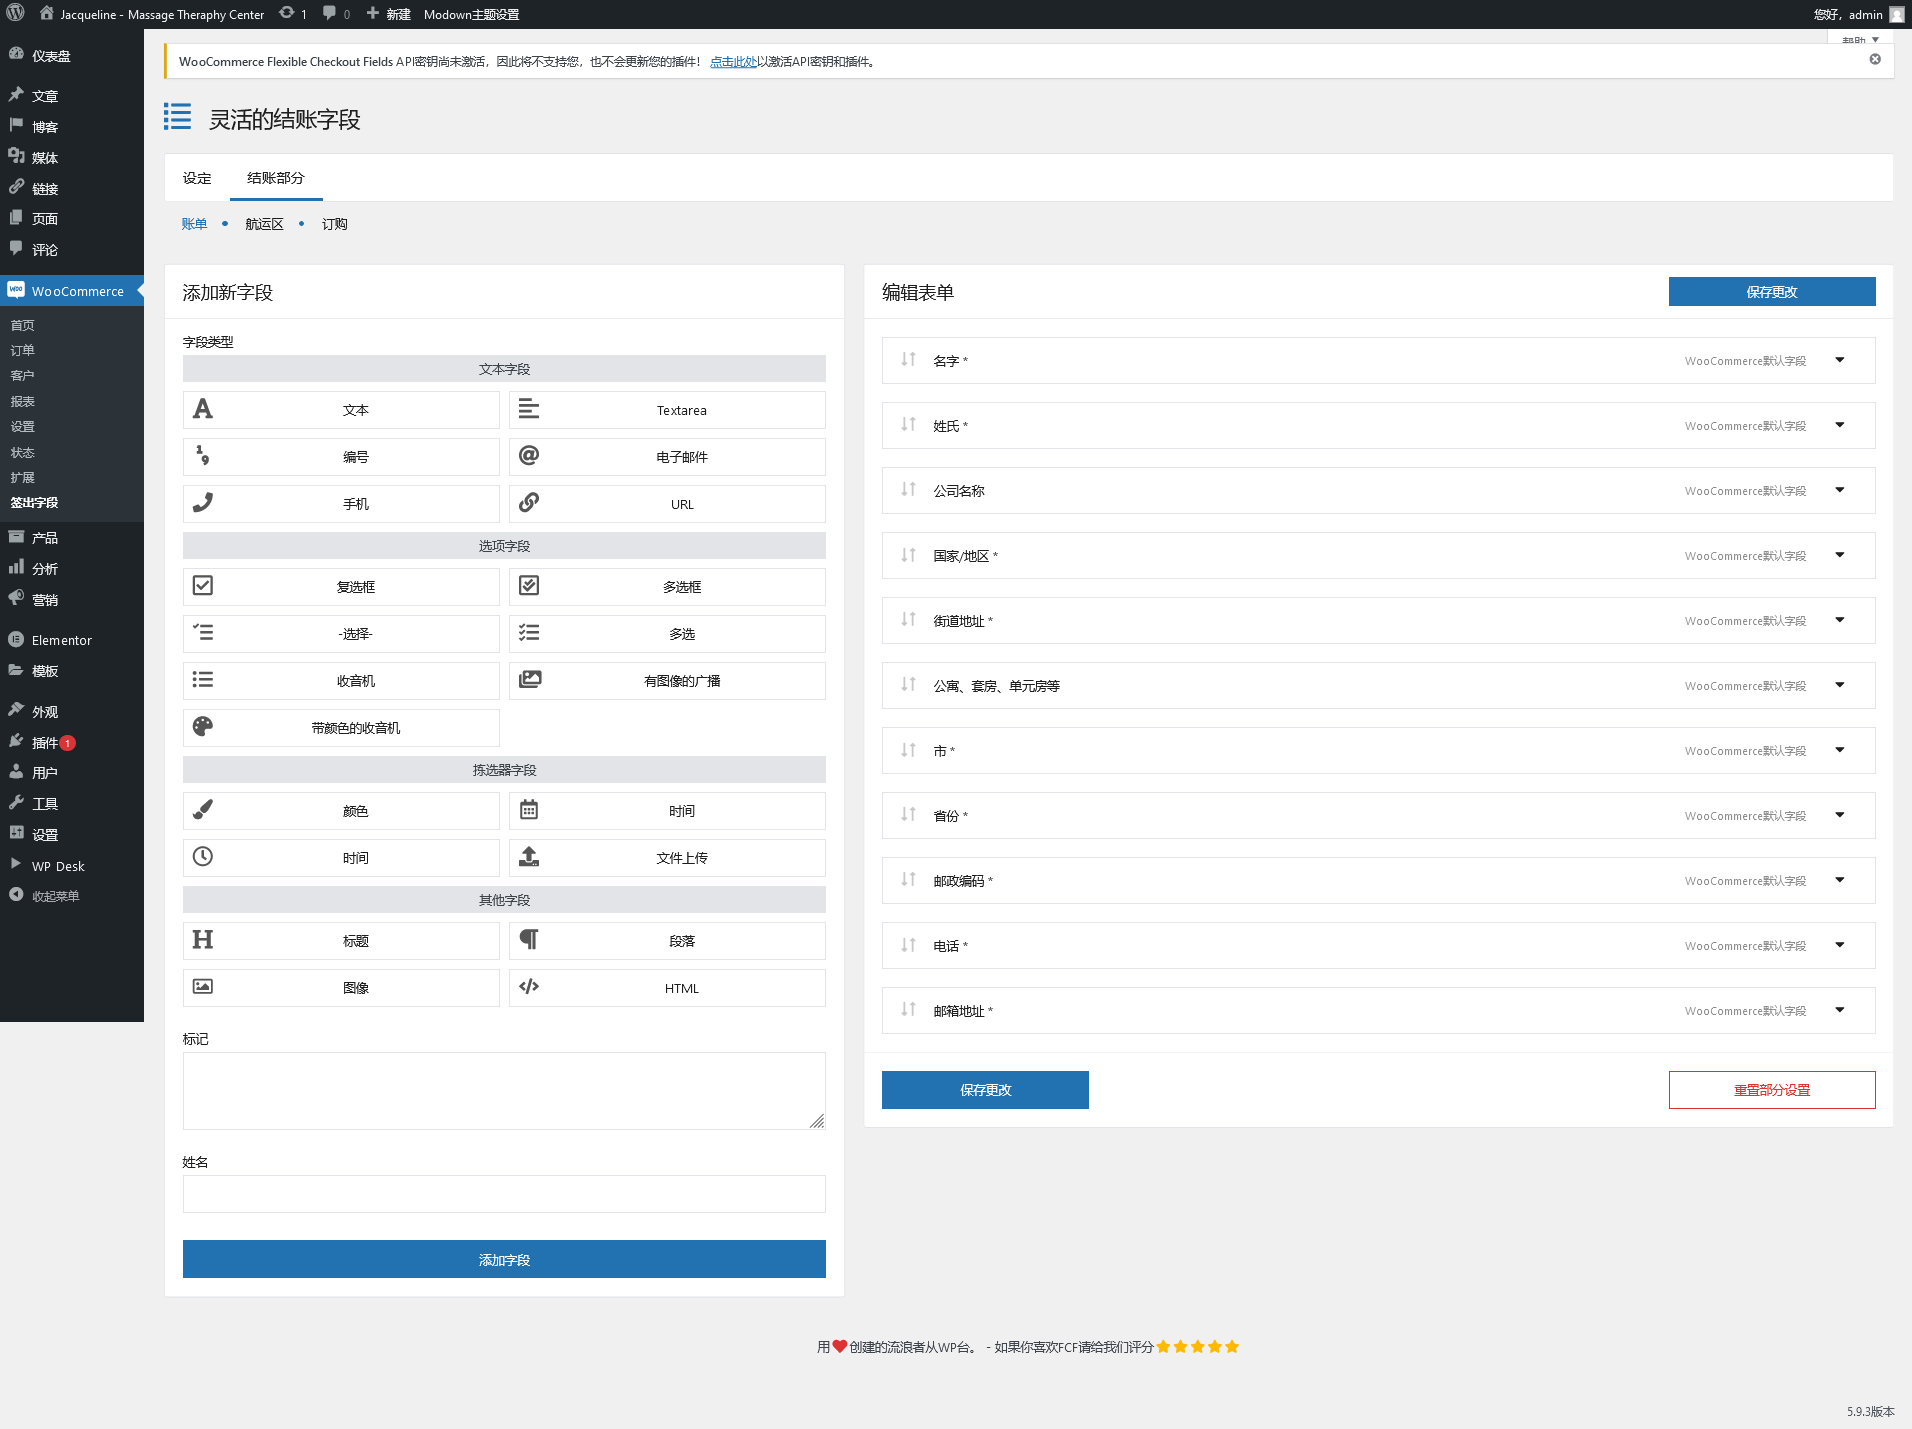Viewport: 1912px width, 1429px height.
Task: Select the URL link field type icon
Action: coord(529,503)
